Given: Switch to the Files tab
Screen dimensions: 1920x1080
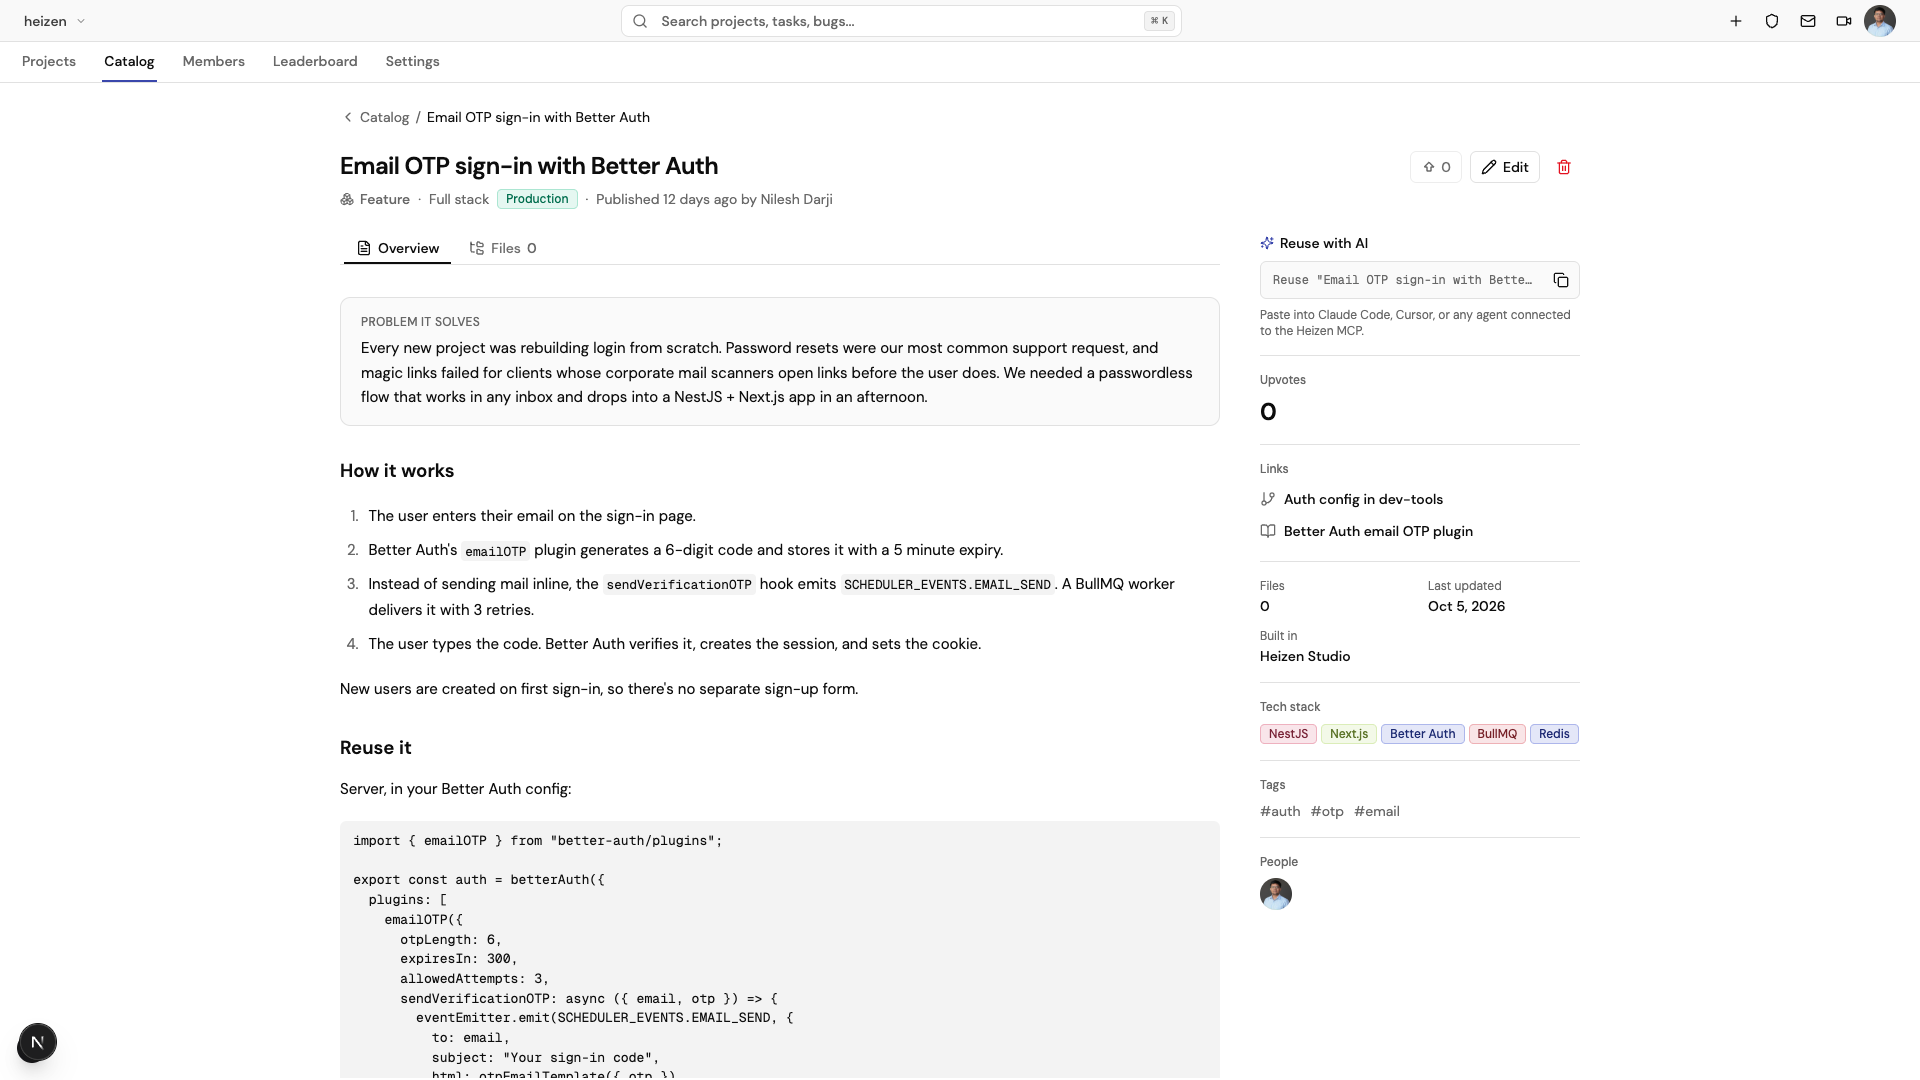Looking at the screenshot, I should point(503,248).
